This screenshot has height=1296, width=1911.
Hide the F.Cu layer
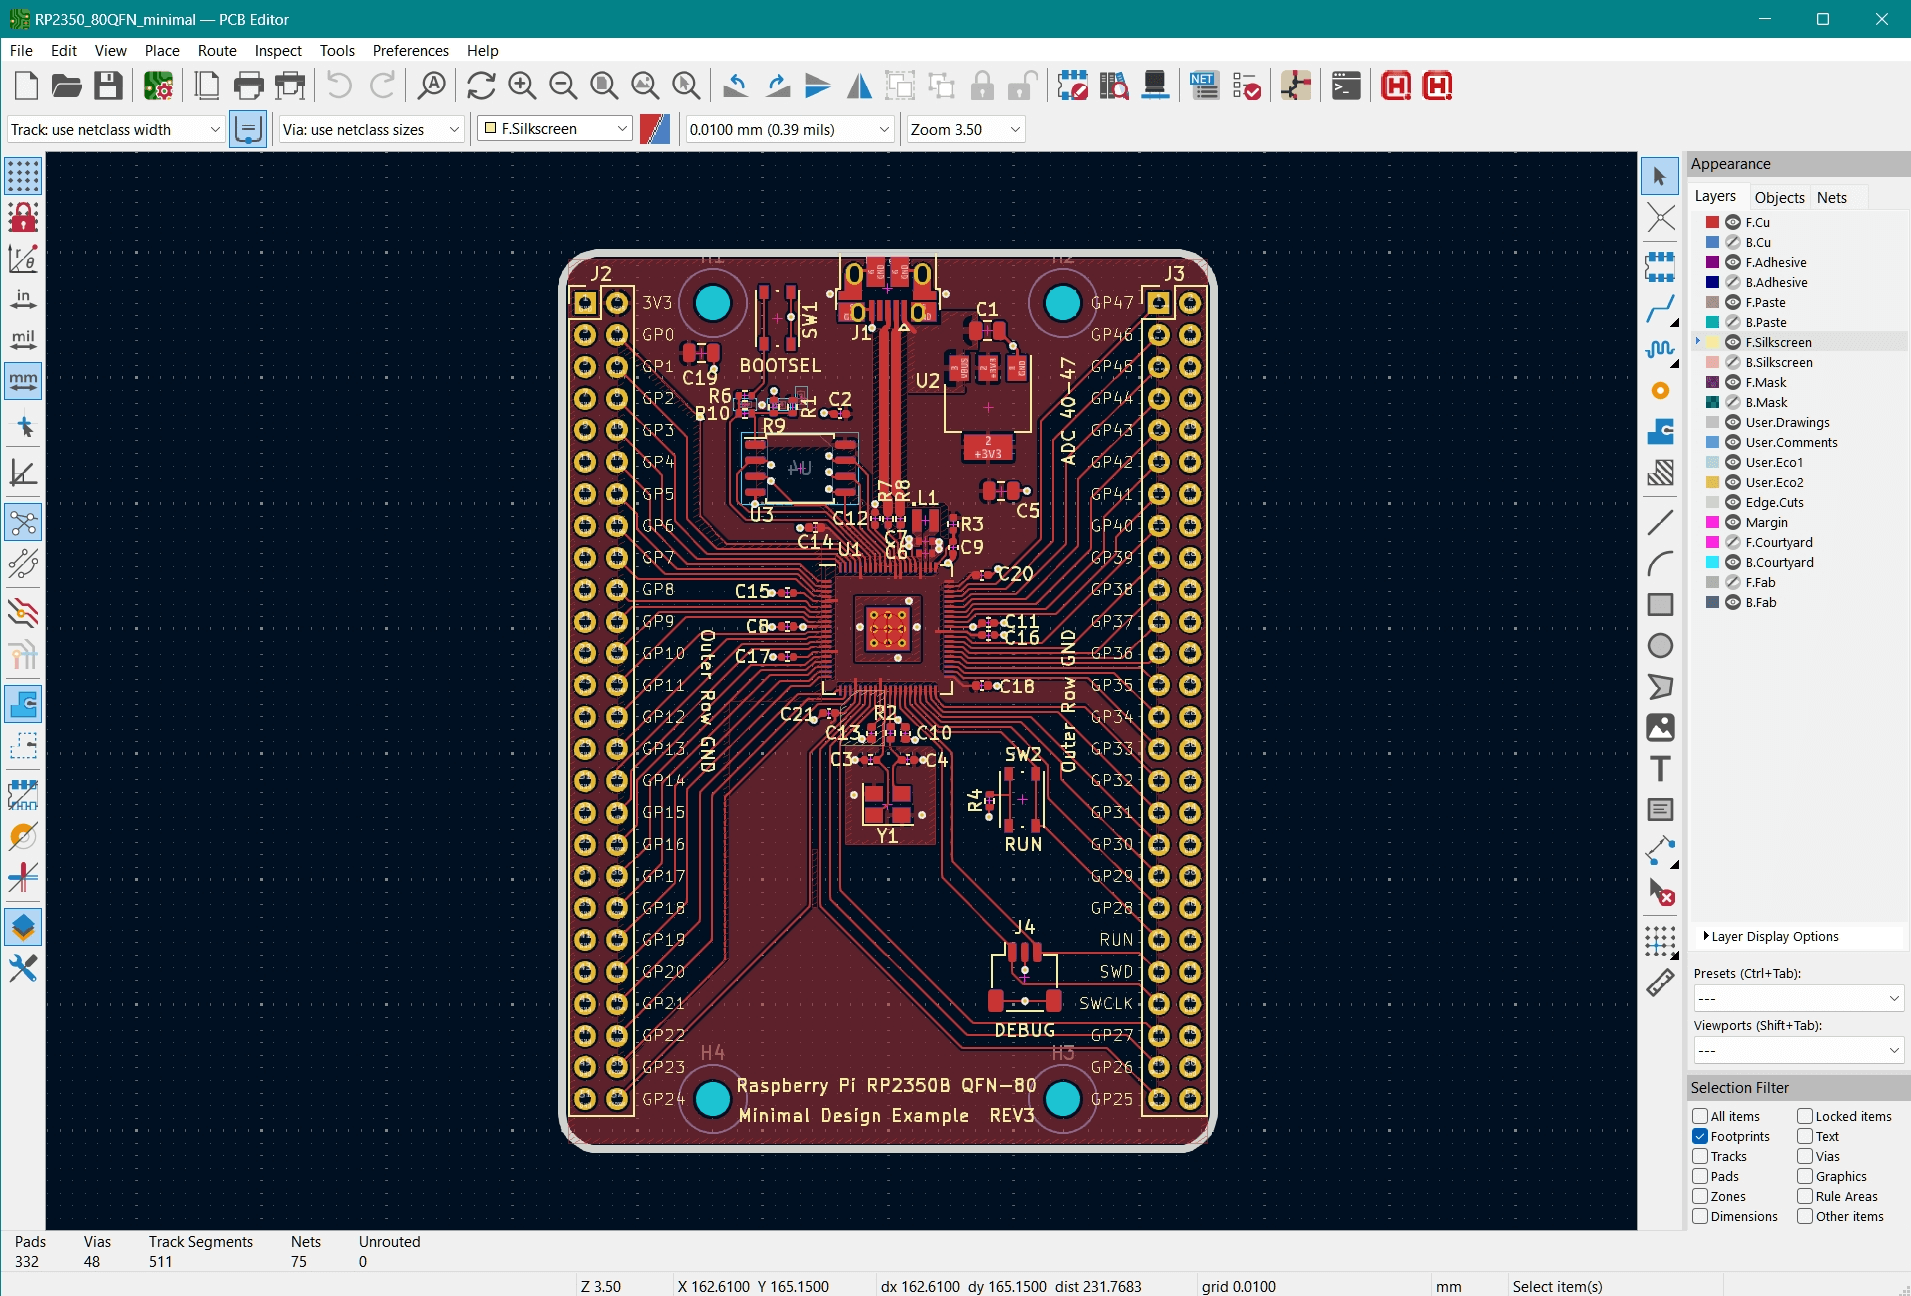point(1733,222)
